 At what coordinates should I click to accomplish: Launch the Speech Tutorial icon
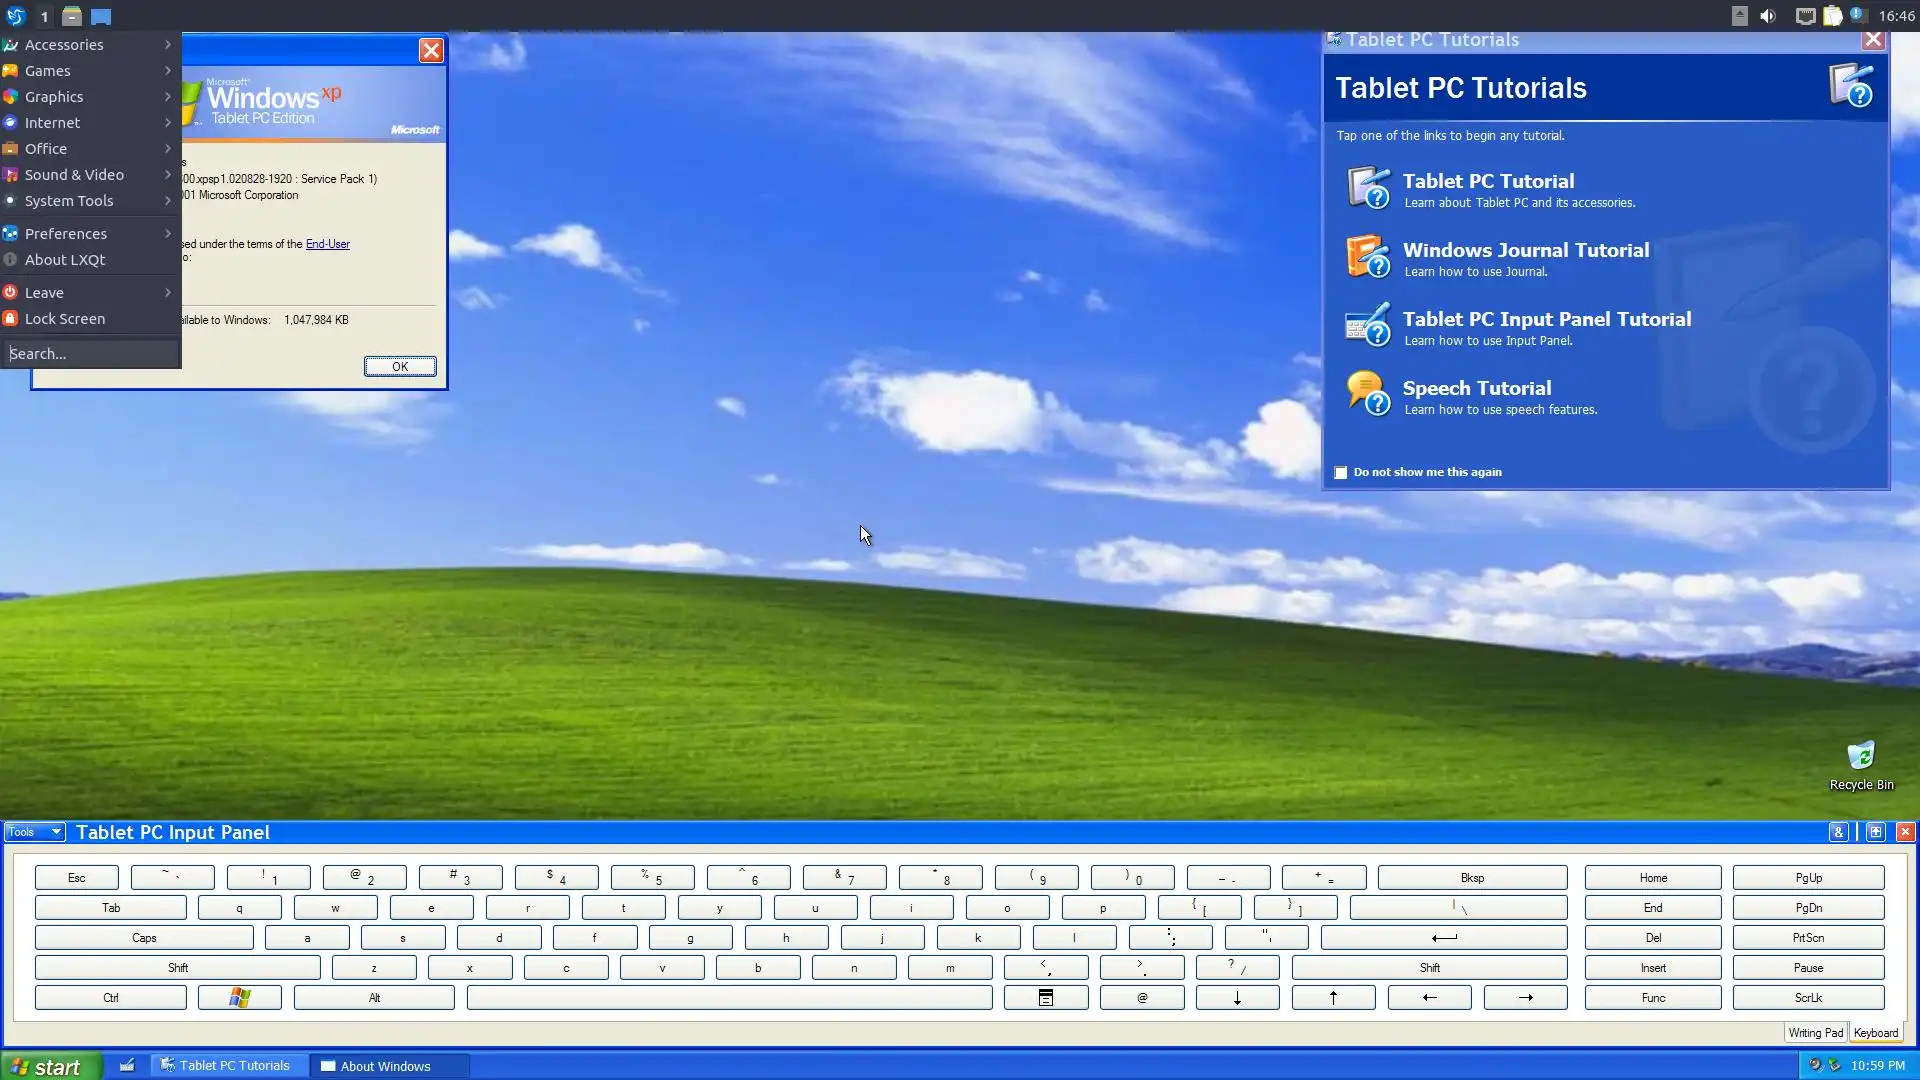(1368, 394)
